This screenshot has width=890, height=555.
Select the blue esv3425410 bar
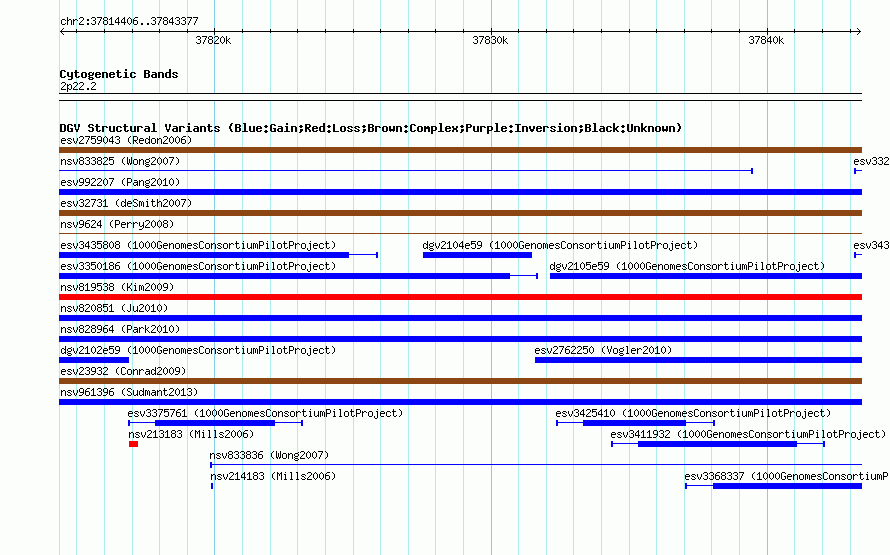pyautogui.click(x=636, y=423)
